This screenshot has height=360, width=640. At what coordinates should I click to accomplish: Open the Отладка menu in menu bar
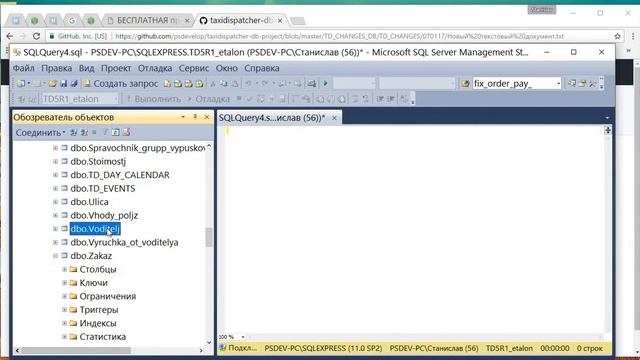point(155,68)
